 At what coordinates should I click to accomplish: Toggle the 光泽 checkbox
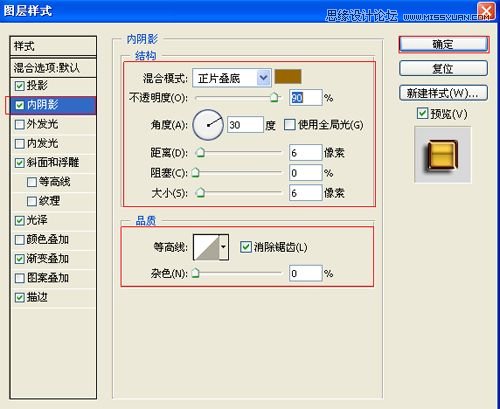click(x=20, y=220)
